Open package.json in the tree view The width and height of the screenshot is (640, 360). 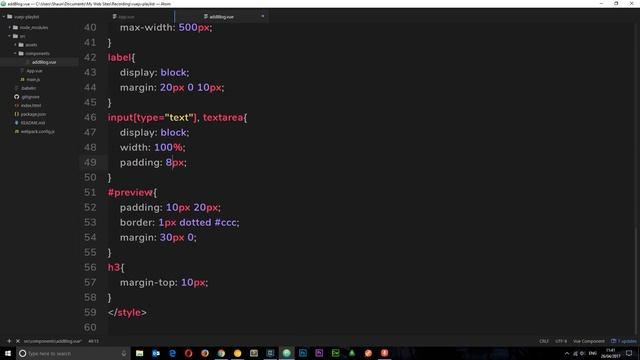[33, 114]
